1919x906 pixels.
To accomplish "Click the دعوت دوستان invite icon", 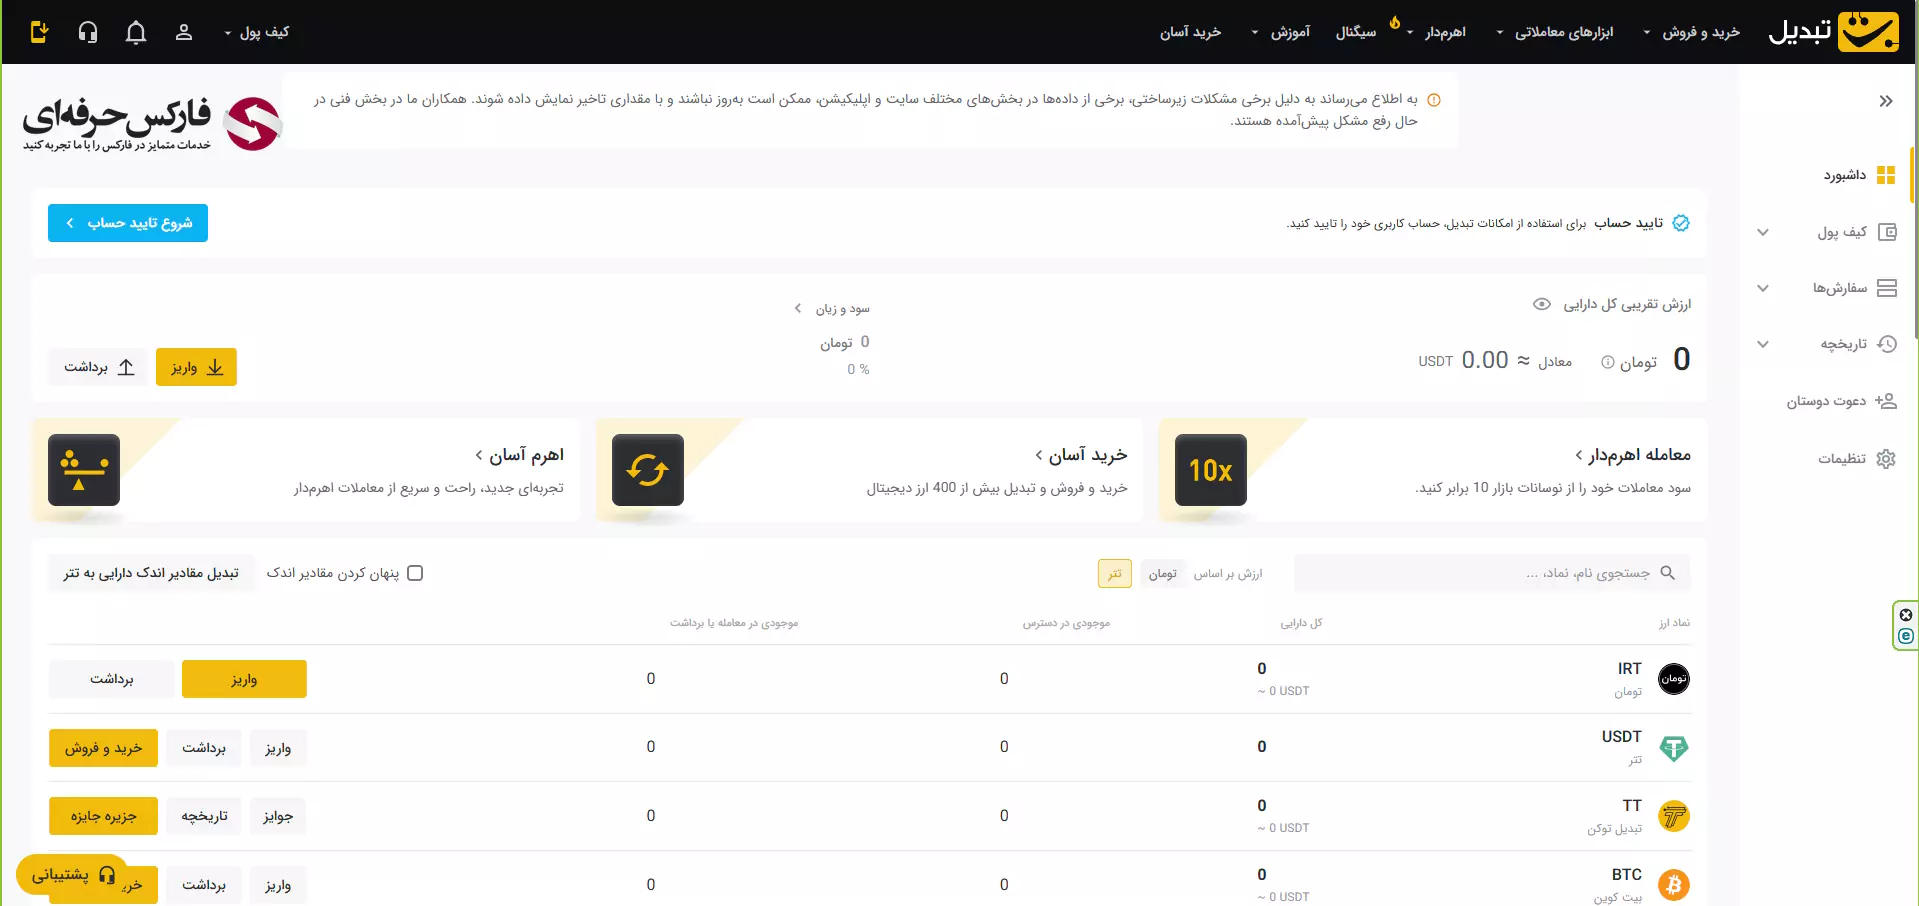I will pyautogui.click(x=1886, y=401).
